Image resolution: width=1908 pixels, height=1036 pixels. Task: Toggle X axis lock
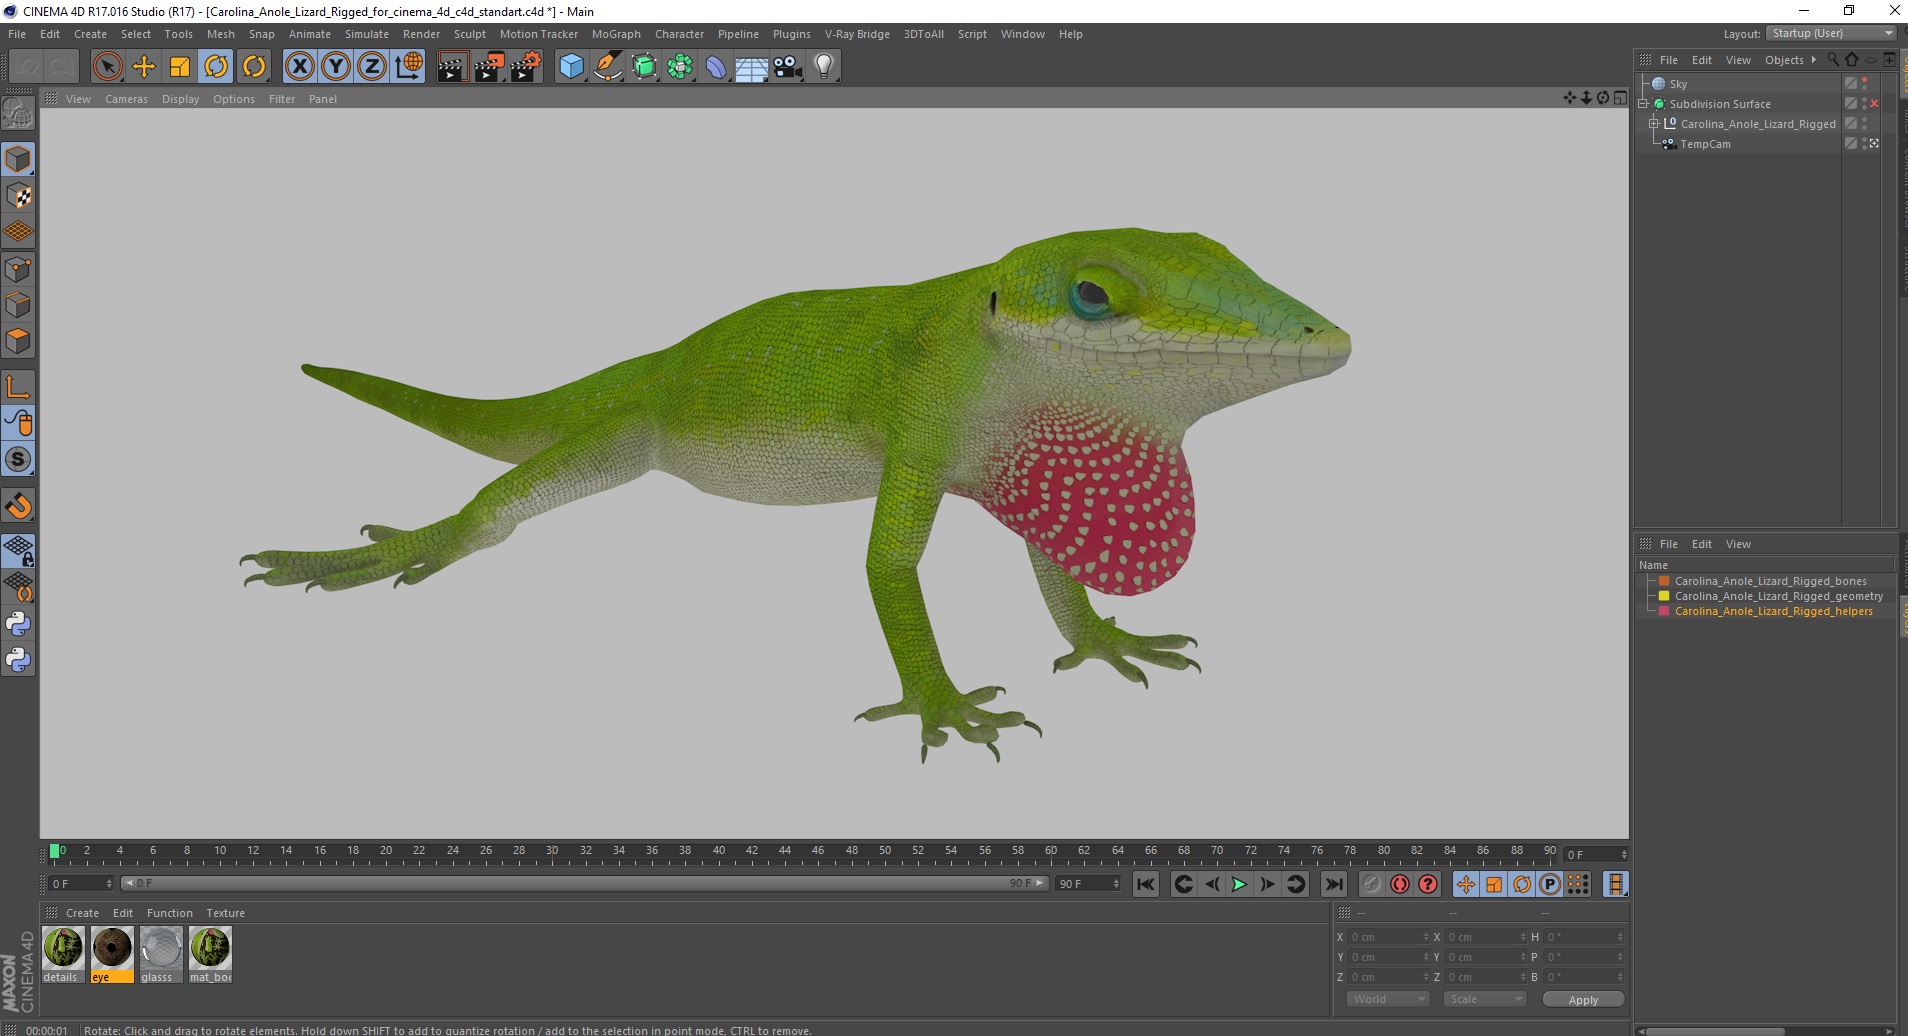299,67
